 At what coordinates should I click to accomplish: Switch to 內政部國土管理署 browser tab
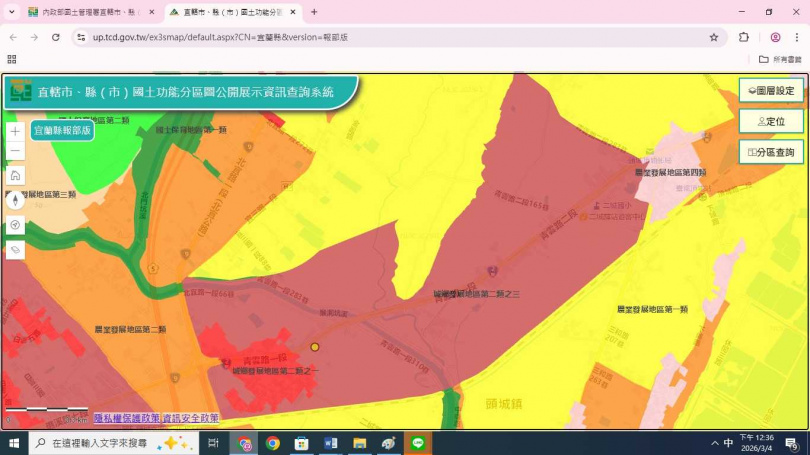click(85, 12)
